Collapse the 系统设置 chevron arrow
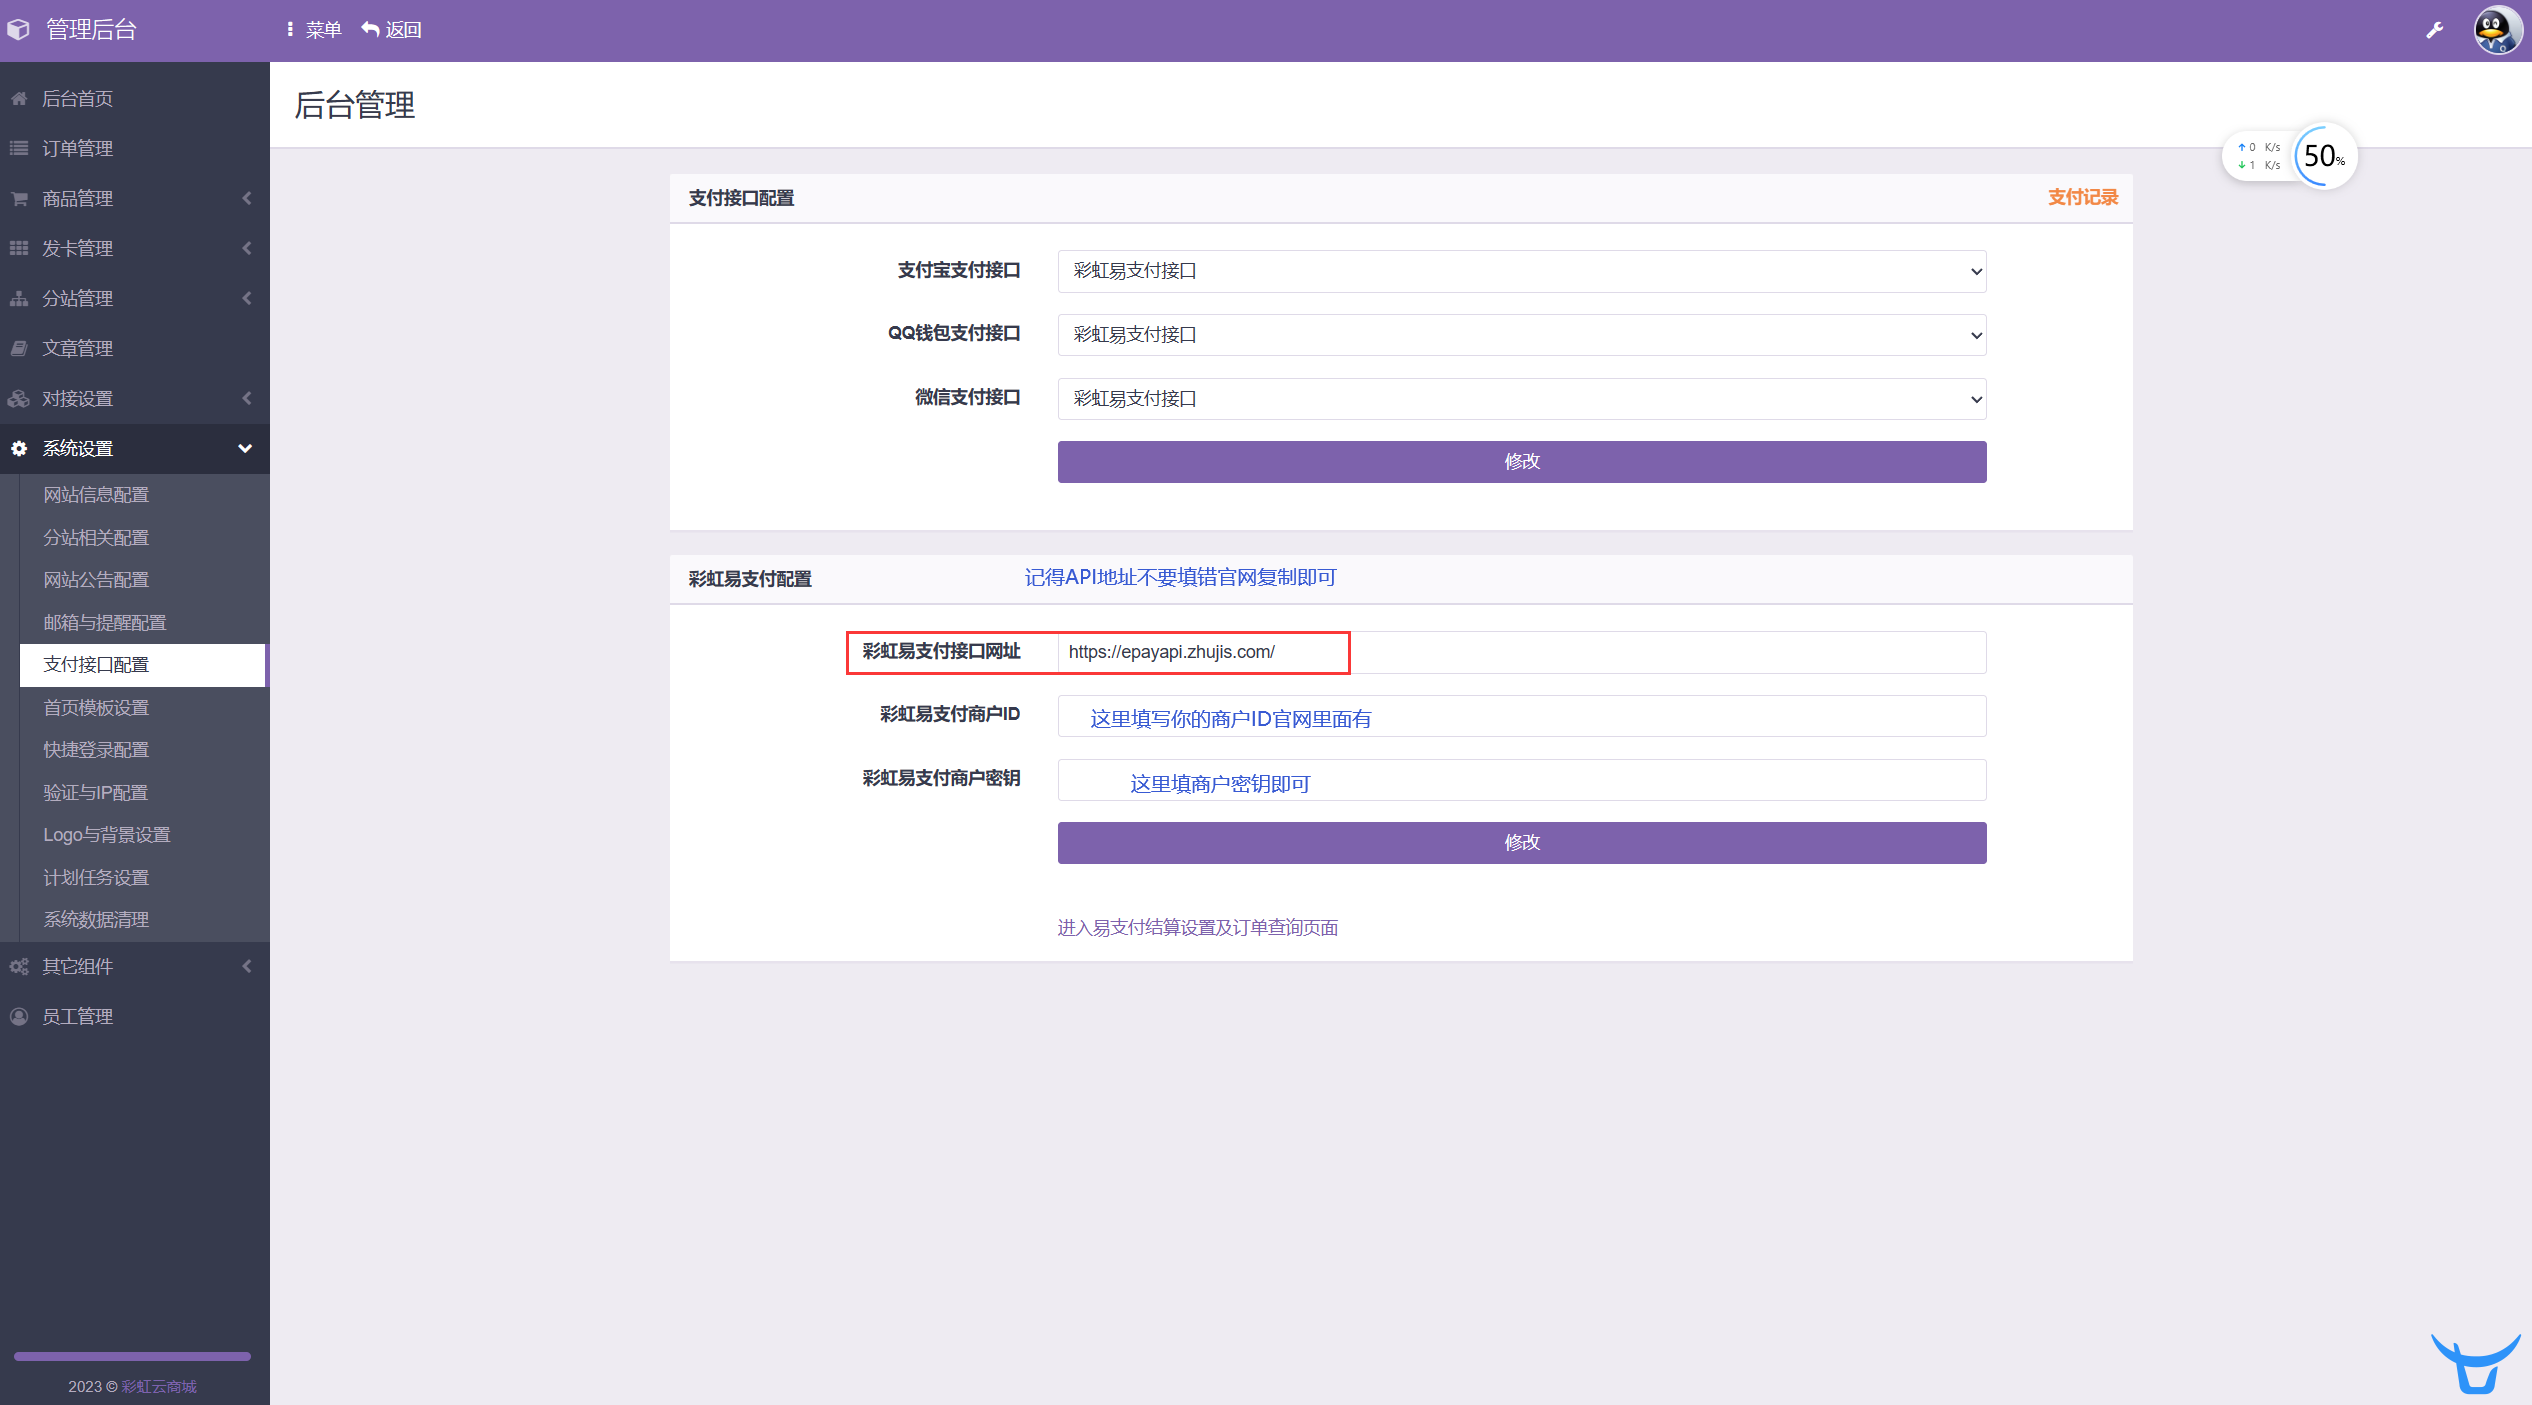The image size is (2532, 1405). (245, 448)
